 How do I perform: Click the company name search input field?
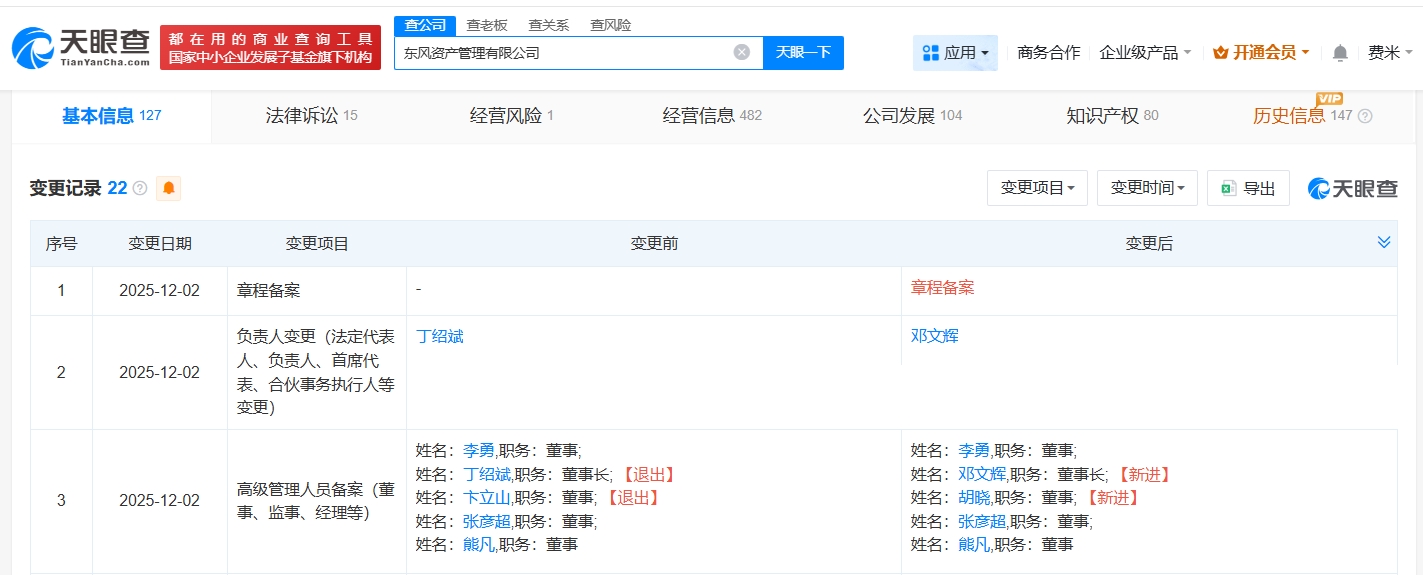(x=560, y=52)
